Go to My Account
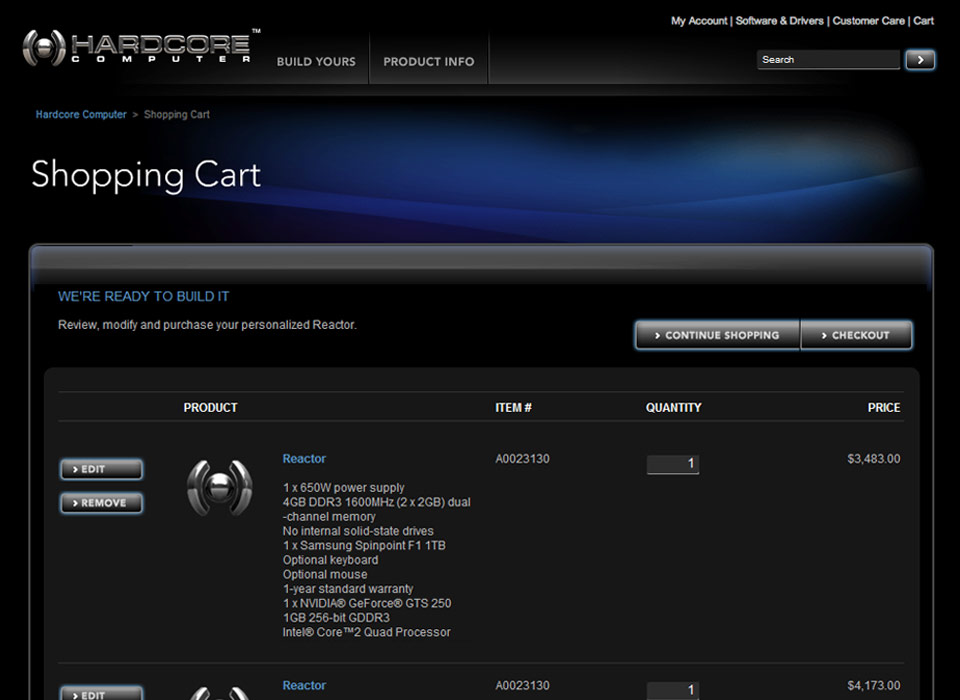Image resolution: width=960 pixels, height=700 pixels. tap(699, 21)
